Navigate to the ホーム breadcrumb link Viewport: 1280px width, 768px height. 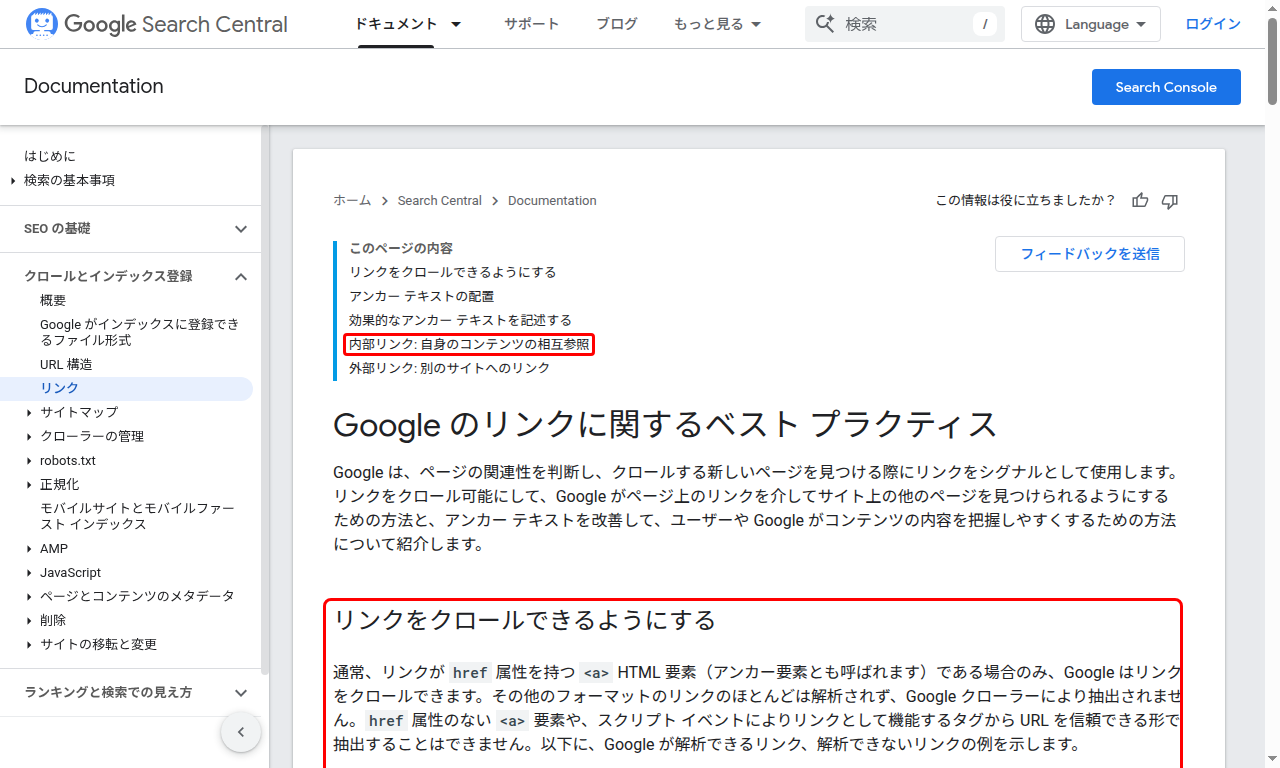point(352,200)
